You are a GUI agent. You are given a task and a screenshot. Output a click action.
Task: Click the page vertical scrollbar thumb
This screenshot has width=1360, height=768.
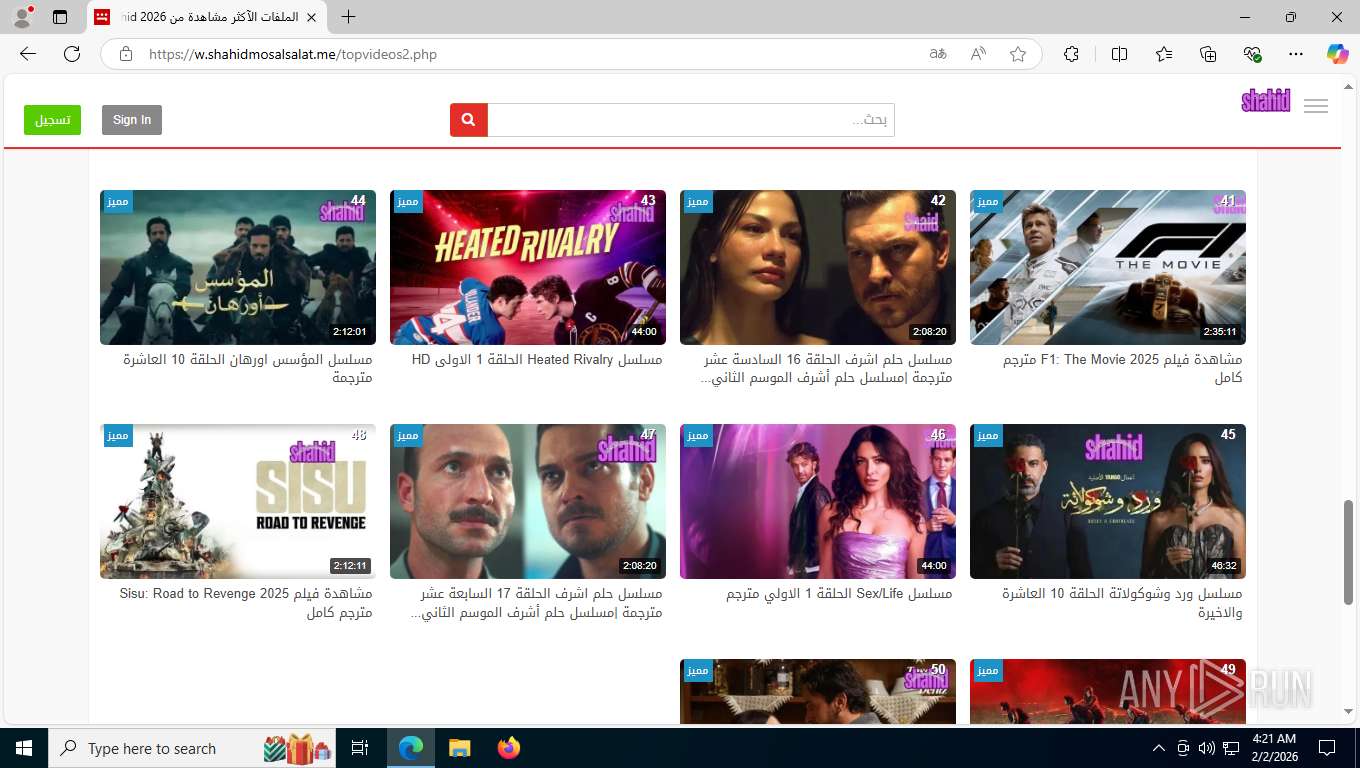click(1350, 550)
